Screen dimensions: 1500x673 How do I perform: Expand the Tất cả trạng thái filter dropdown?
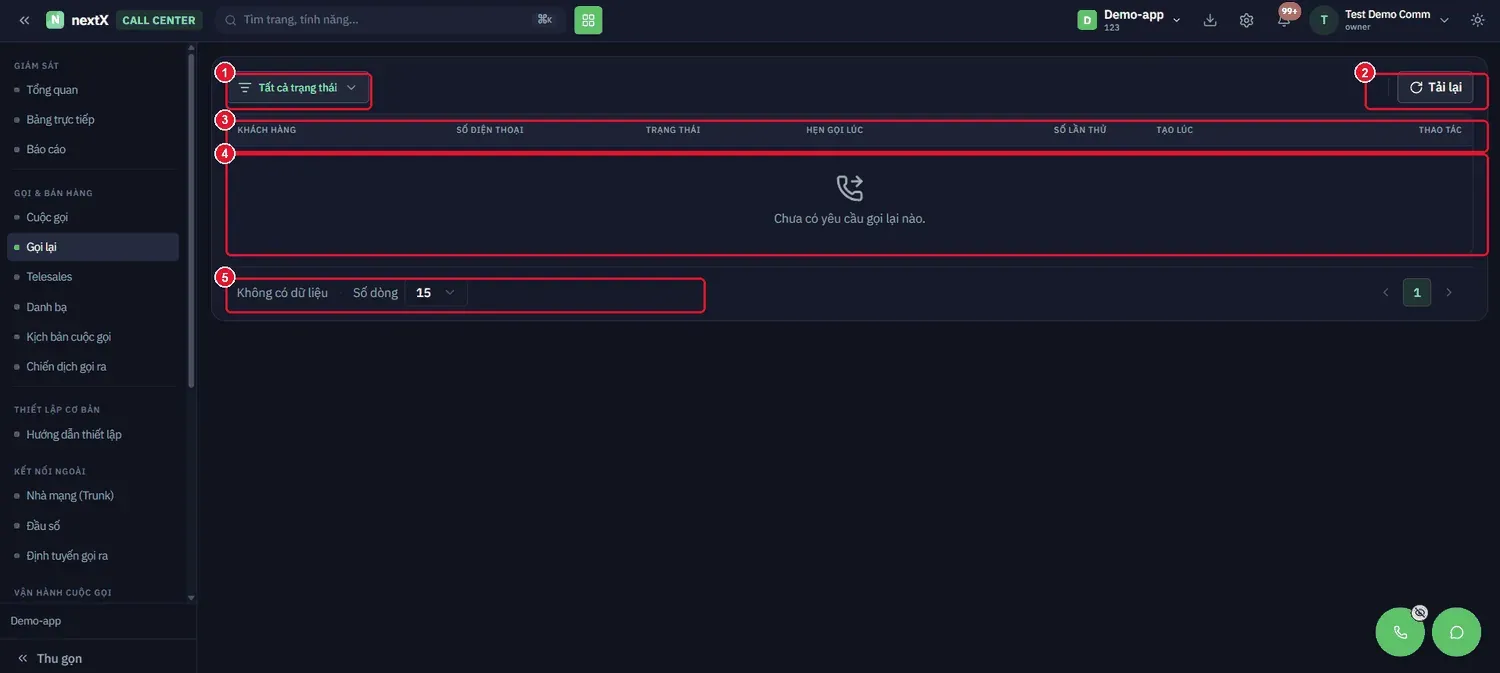click(x=298, y=88)
